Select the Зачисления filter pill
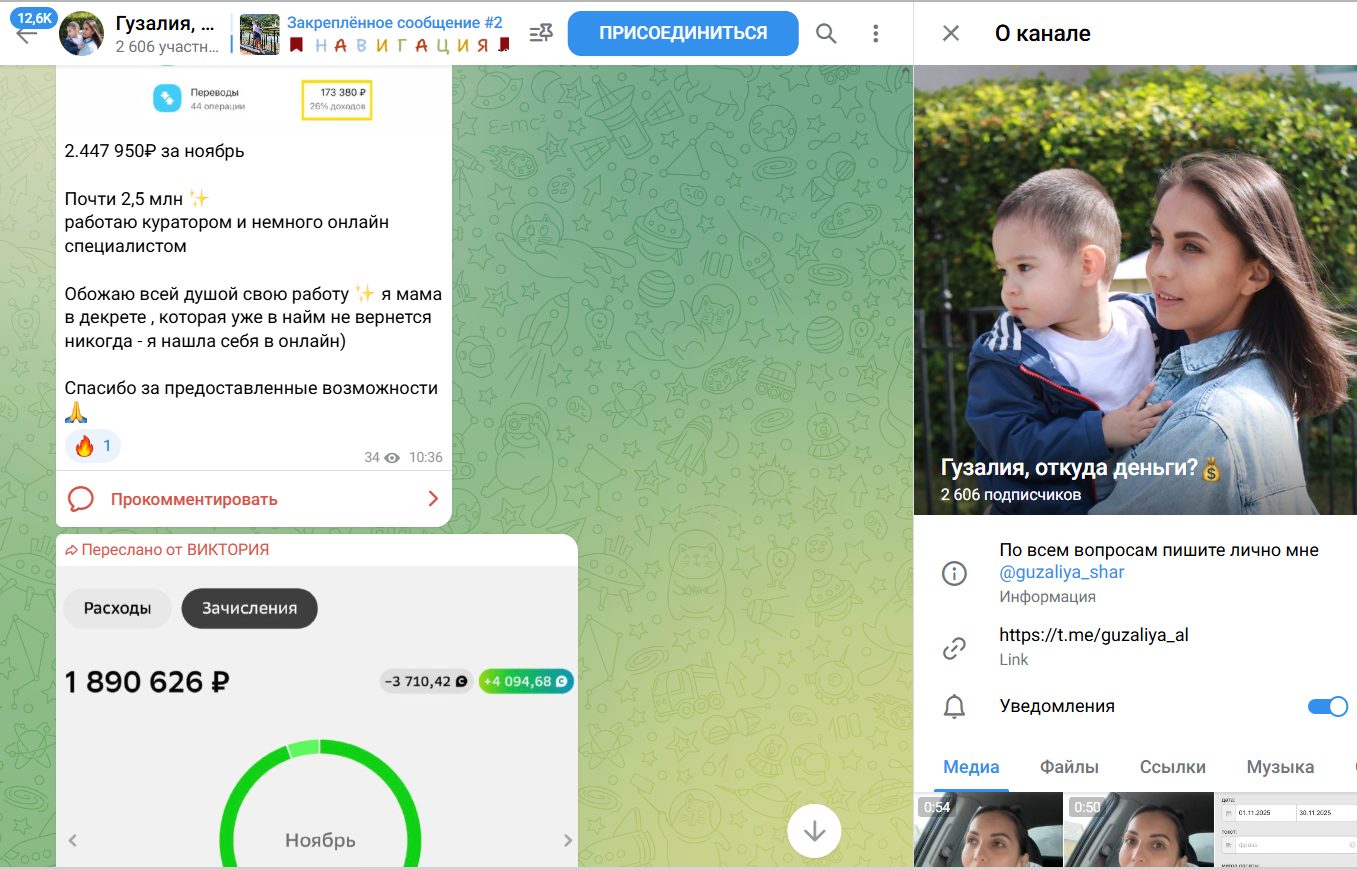Image resolution: width=1357 pixels, height=869 pixels. pyautogui.click(x=249, y=608)
